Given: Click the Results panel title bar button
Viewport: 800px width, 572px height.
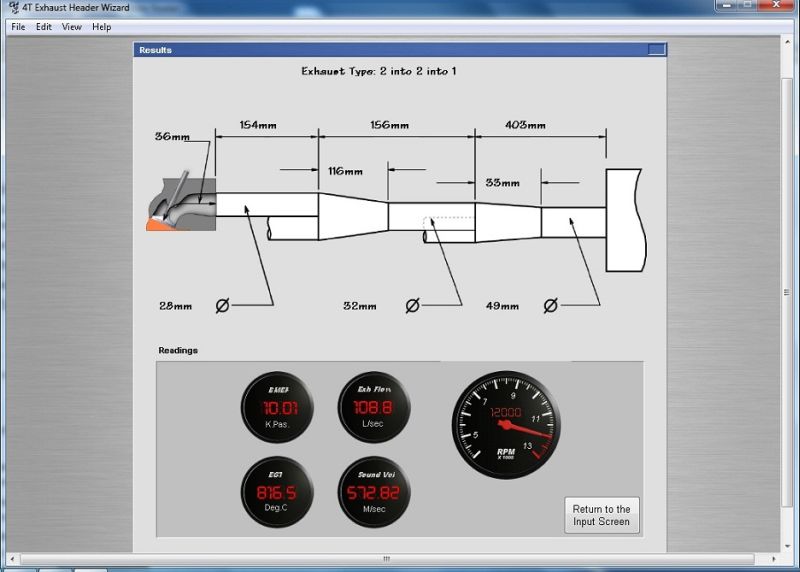Looking at the screenshot, I should point(655,50).
